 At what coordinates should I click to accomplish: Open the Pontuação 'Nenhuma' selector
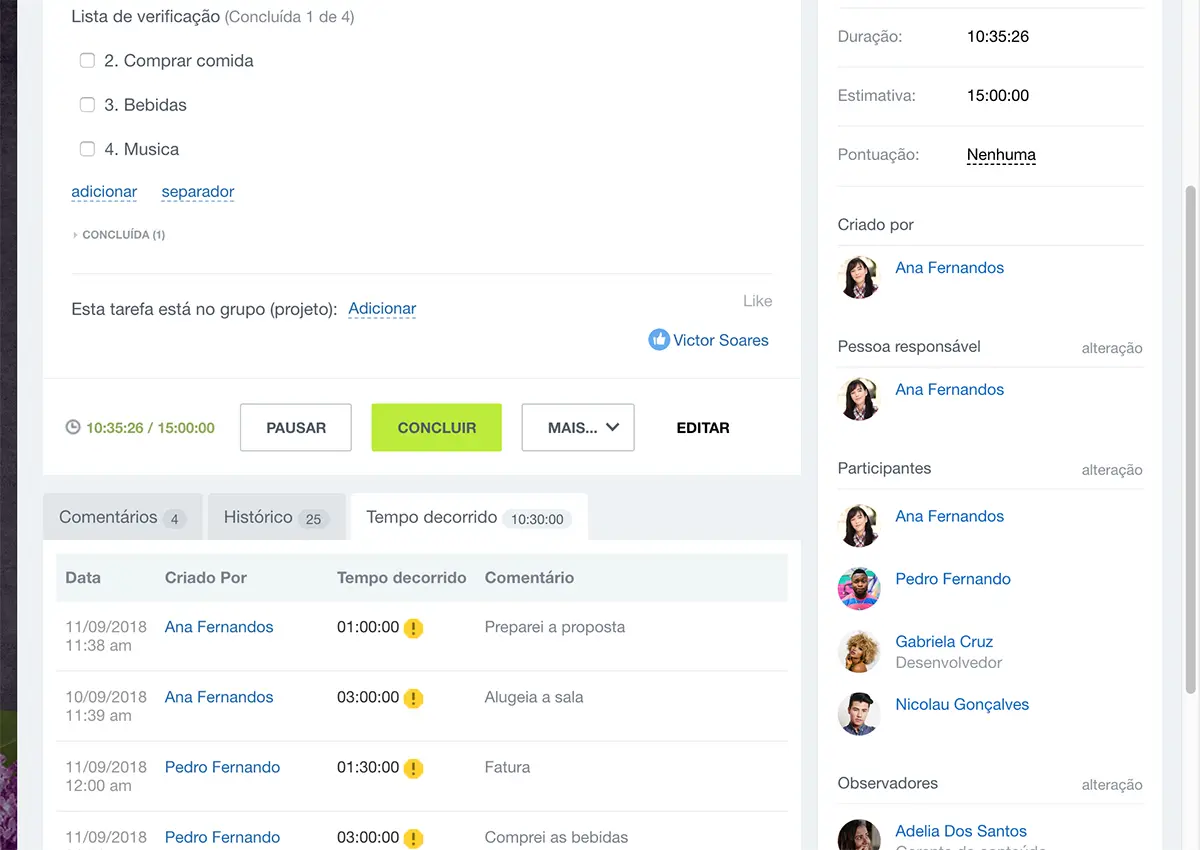(x=1001, y=155)
